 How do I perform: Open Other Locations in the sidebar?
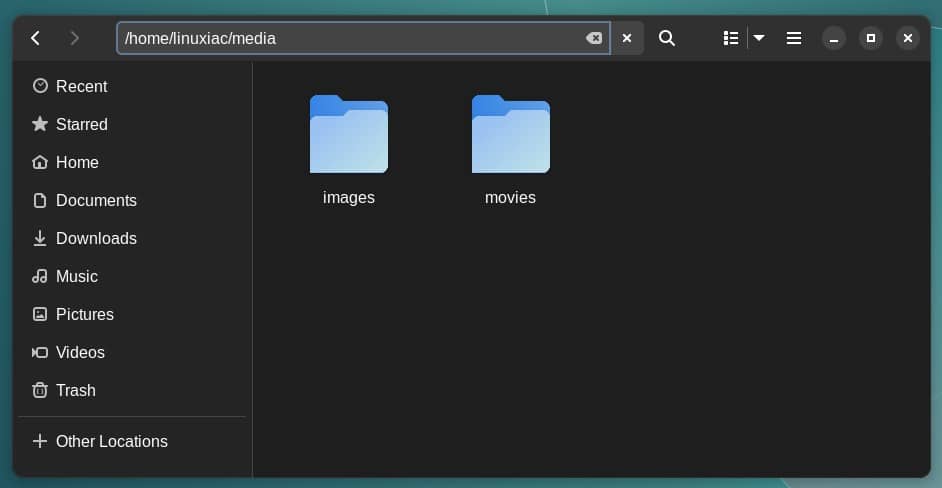click(132, 441)
